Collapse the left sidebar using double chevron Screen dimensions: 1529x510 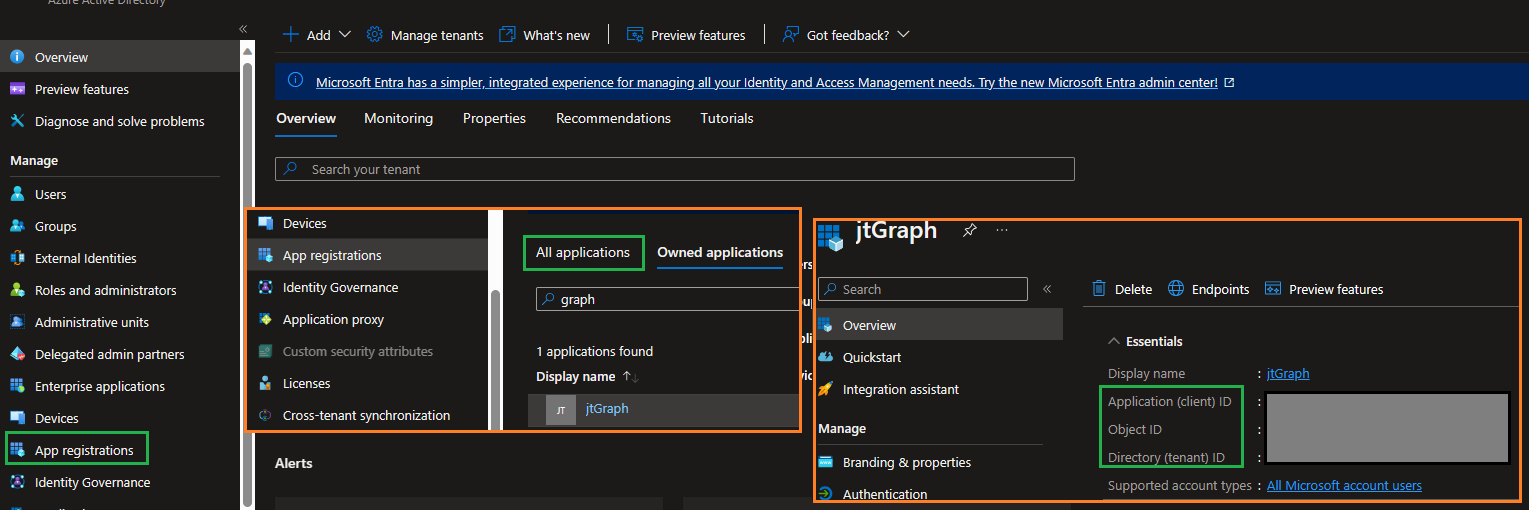tap(243, 29)
